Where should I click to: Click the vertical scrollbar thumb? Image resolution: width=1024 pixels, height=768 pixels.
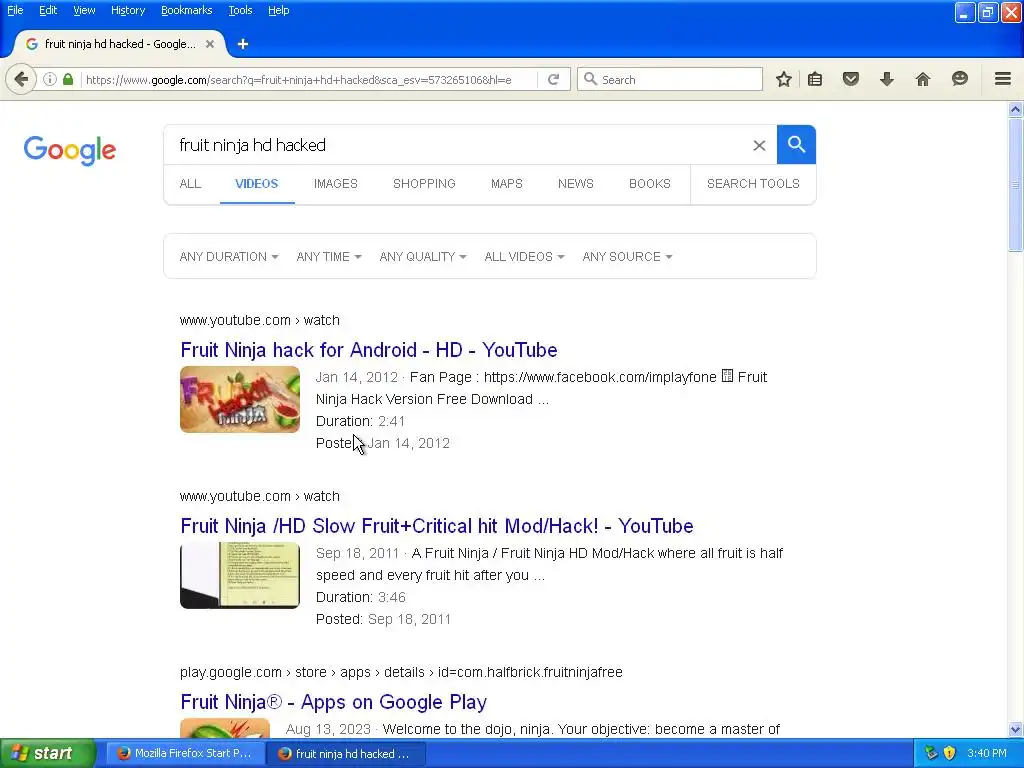pos(1015,184)
